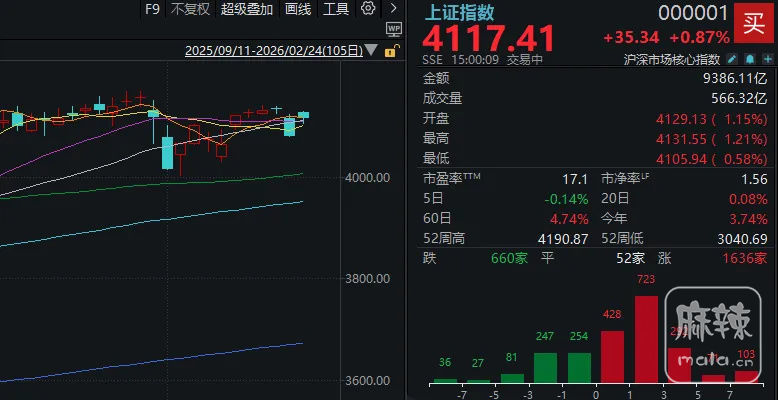Click the 沪深市场核心指数 label
This screenshot has height=400, width=778.
(x=672, y=60)
